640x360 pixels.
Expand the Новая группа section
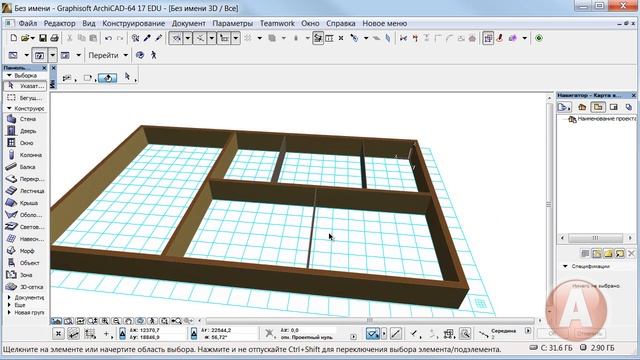(9, 312)
